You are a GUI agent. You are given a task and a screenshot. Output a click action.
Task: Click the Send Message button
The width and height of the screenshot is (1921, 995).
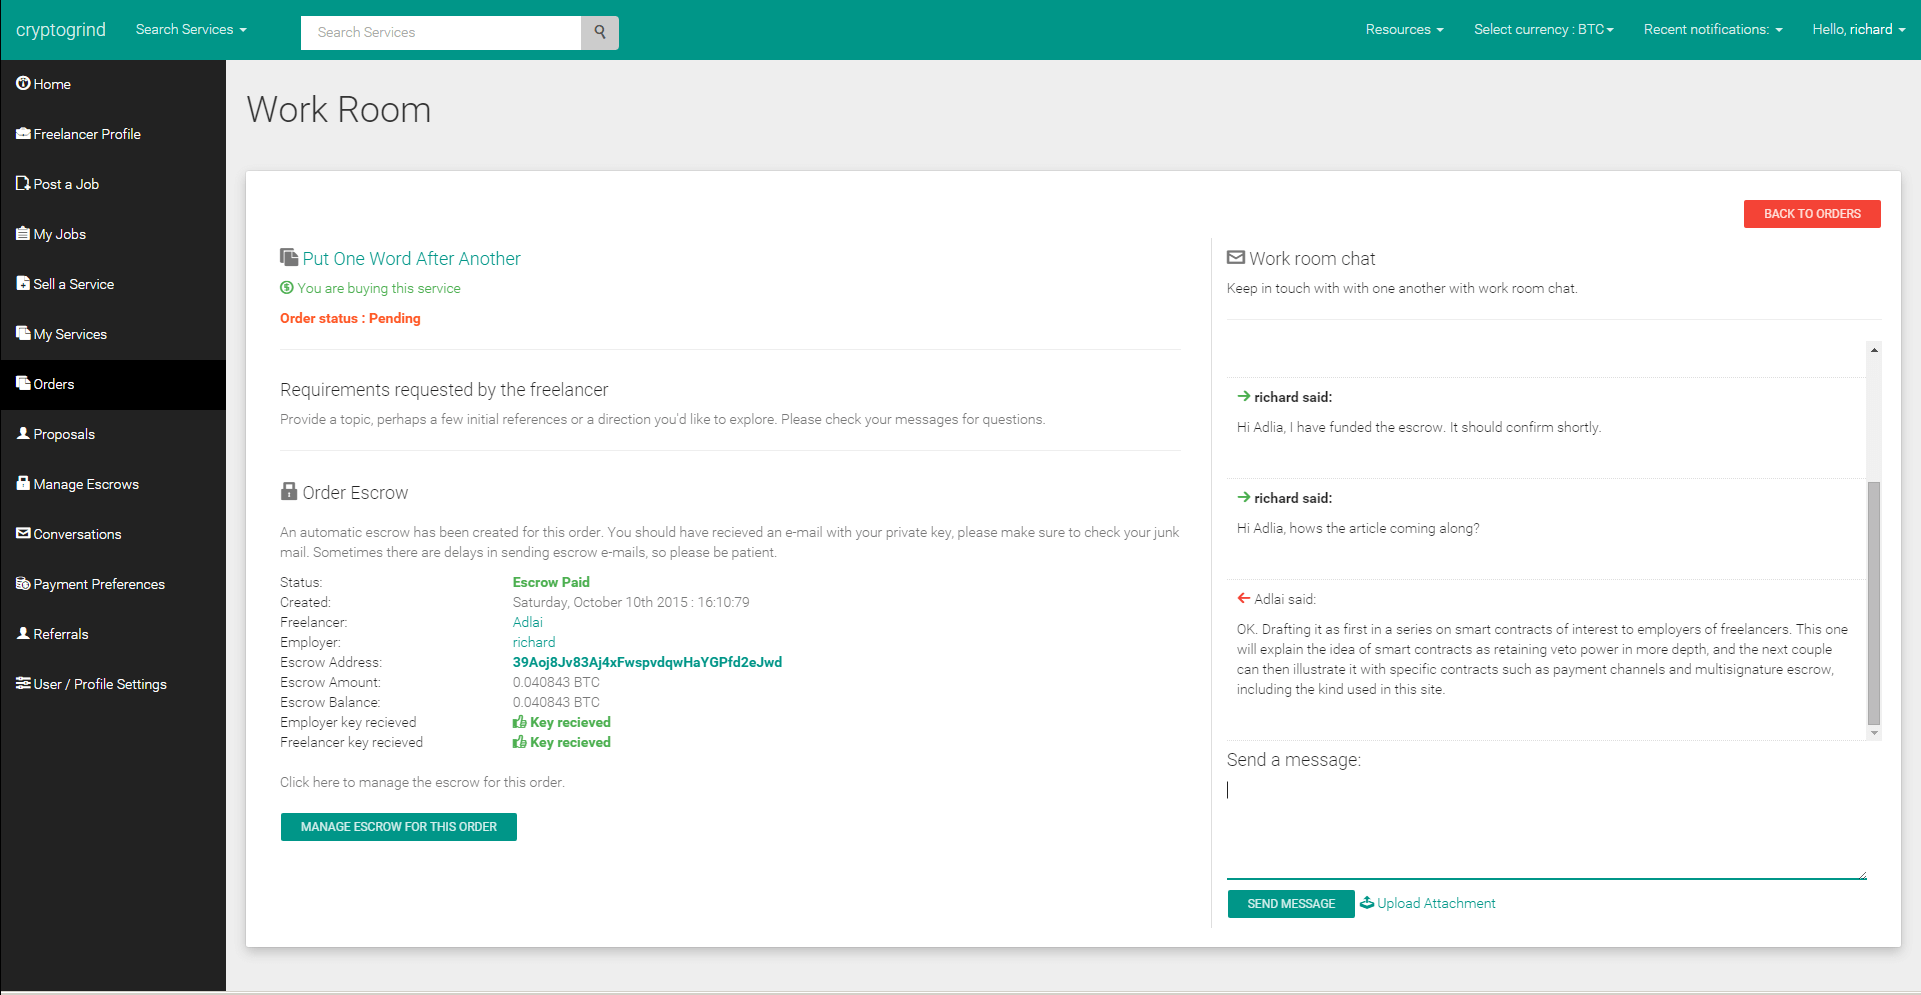pyautogui.click(x=1291, y=904)
